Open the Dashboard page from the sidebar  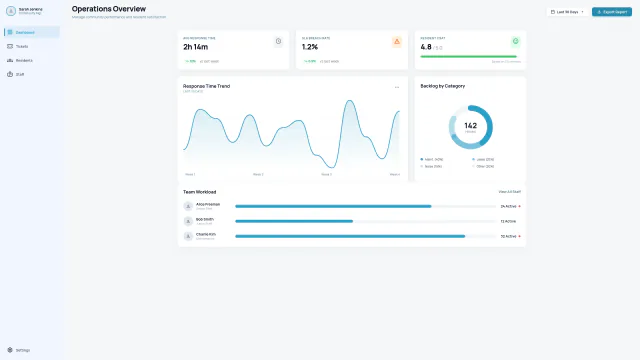[x=32, y=32]
